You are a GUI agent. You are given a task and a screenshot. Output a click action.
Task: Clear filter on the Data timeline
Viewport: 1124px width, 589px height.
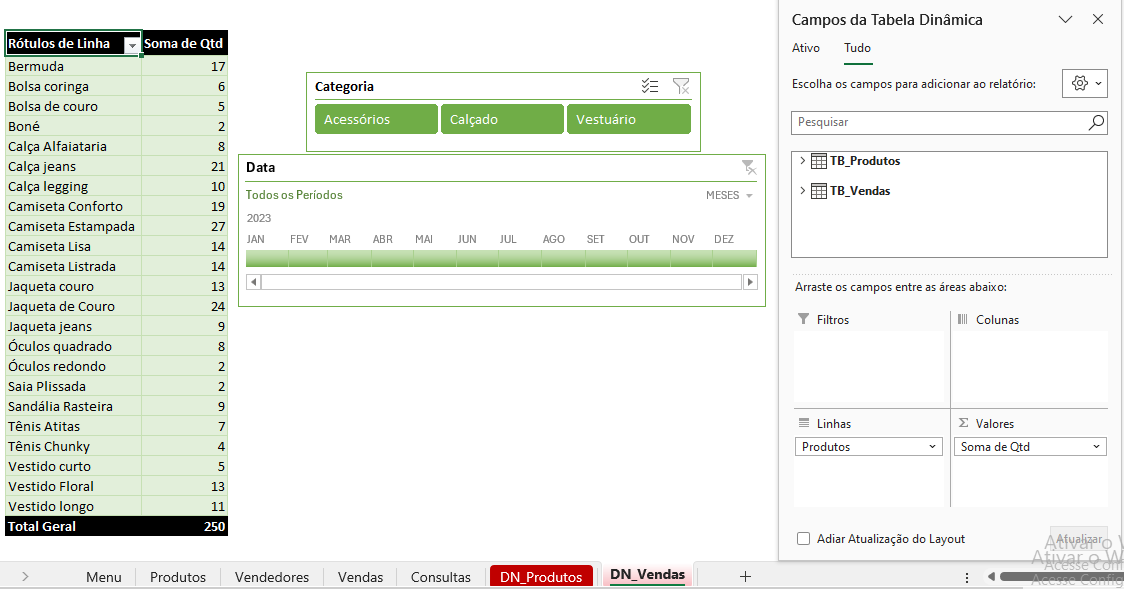coord(748,168)
